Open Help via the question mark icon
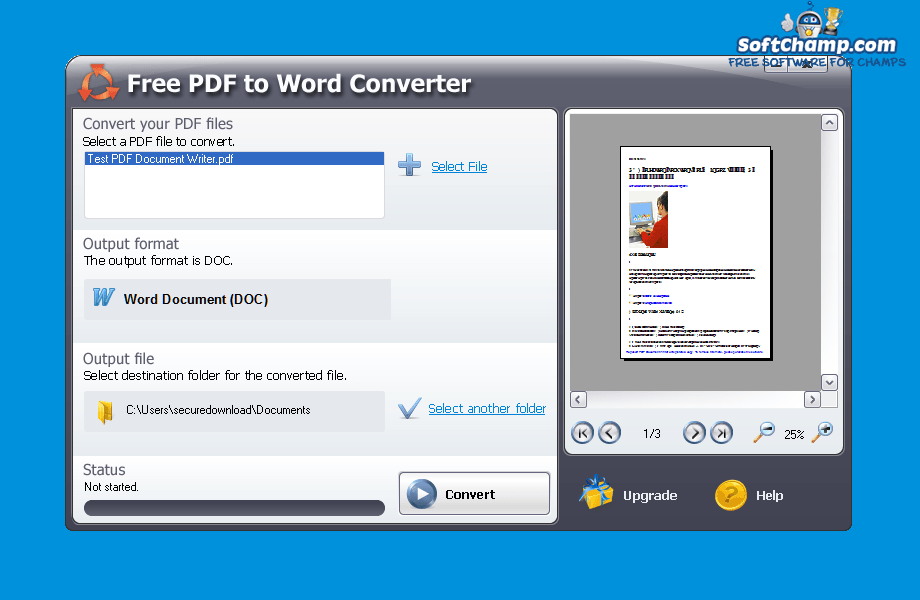 730,495
